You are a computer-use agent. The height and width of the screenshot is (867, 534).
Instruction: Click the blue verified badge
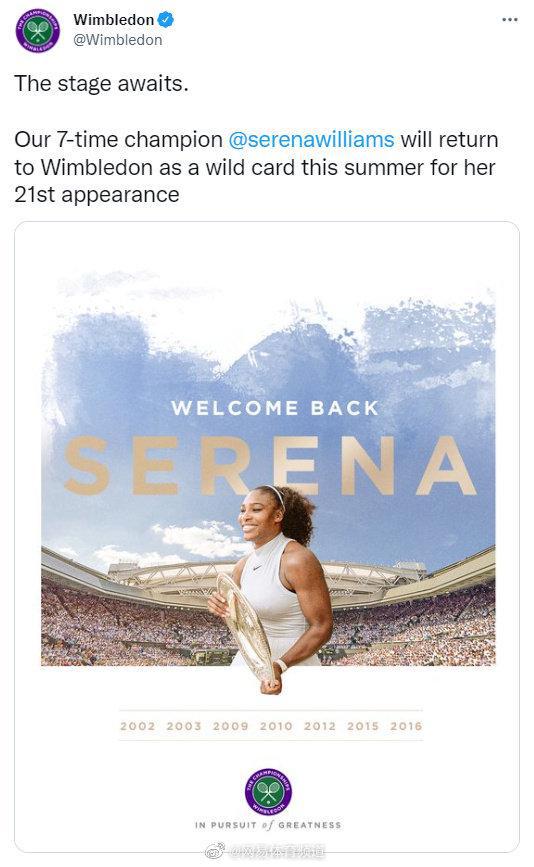pyautogui.click(x=166, y=20)
